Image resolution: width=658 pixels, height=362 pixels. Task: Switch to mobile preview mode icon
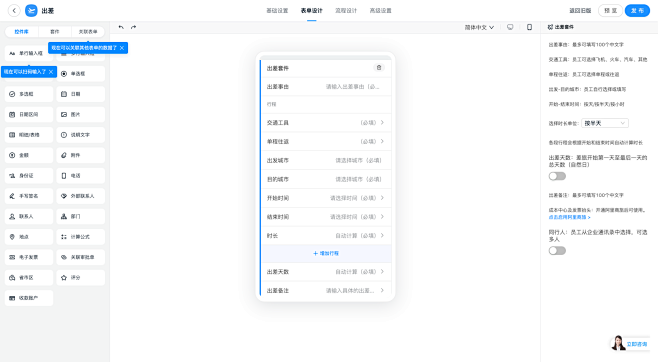pos(530,27)
